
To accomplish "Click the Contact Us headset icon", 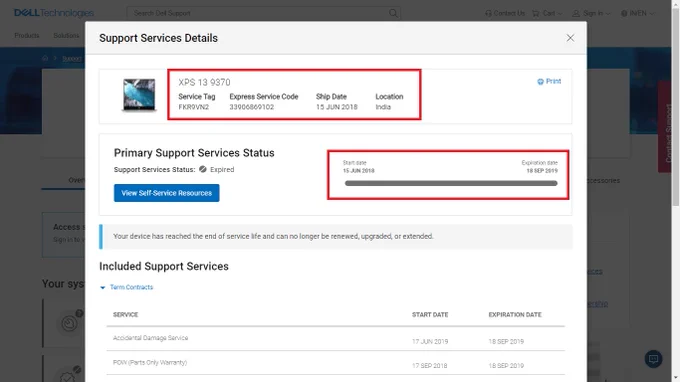I will 488,13.
